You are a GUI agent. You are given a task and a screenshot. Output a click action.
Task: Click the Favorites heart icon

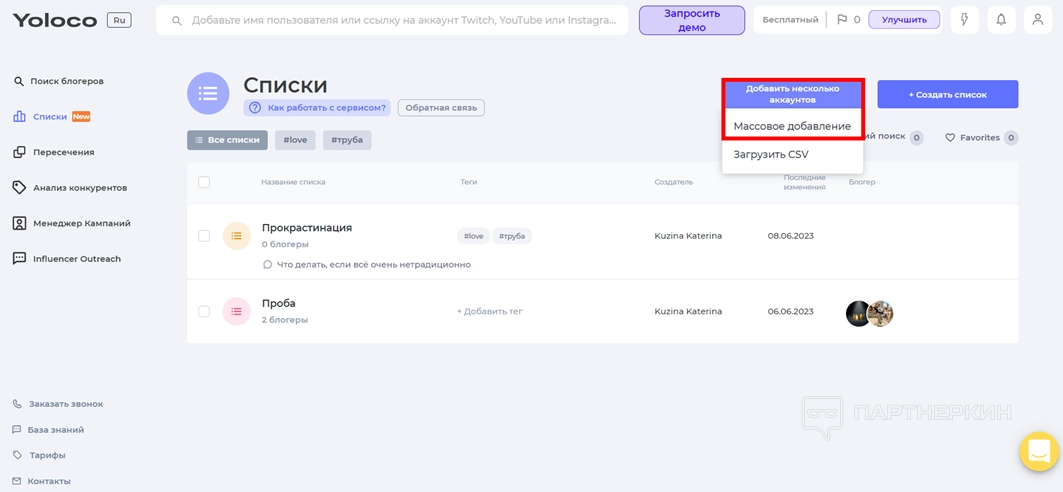click(950, 138)
